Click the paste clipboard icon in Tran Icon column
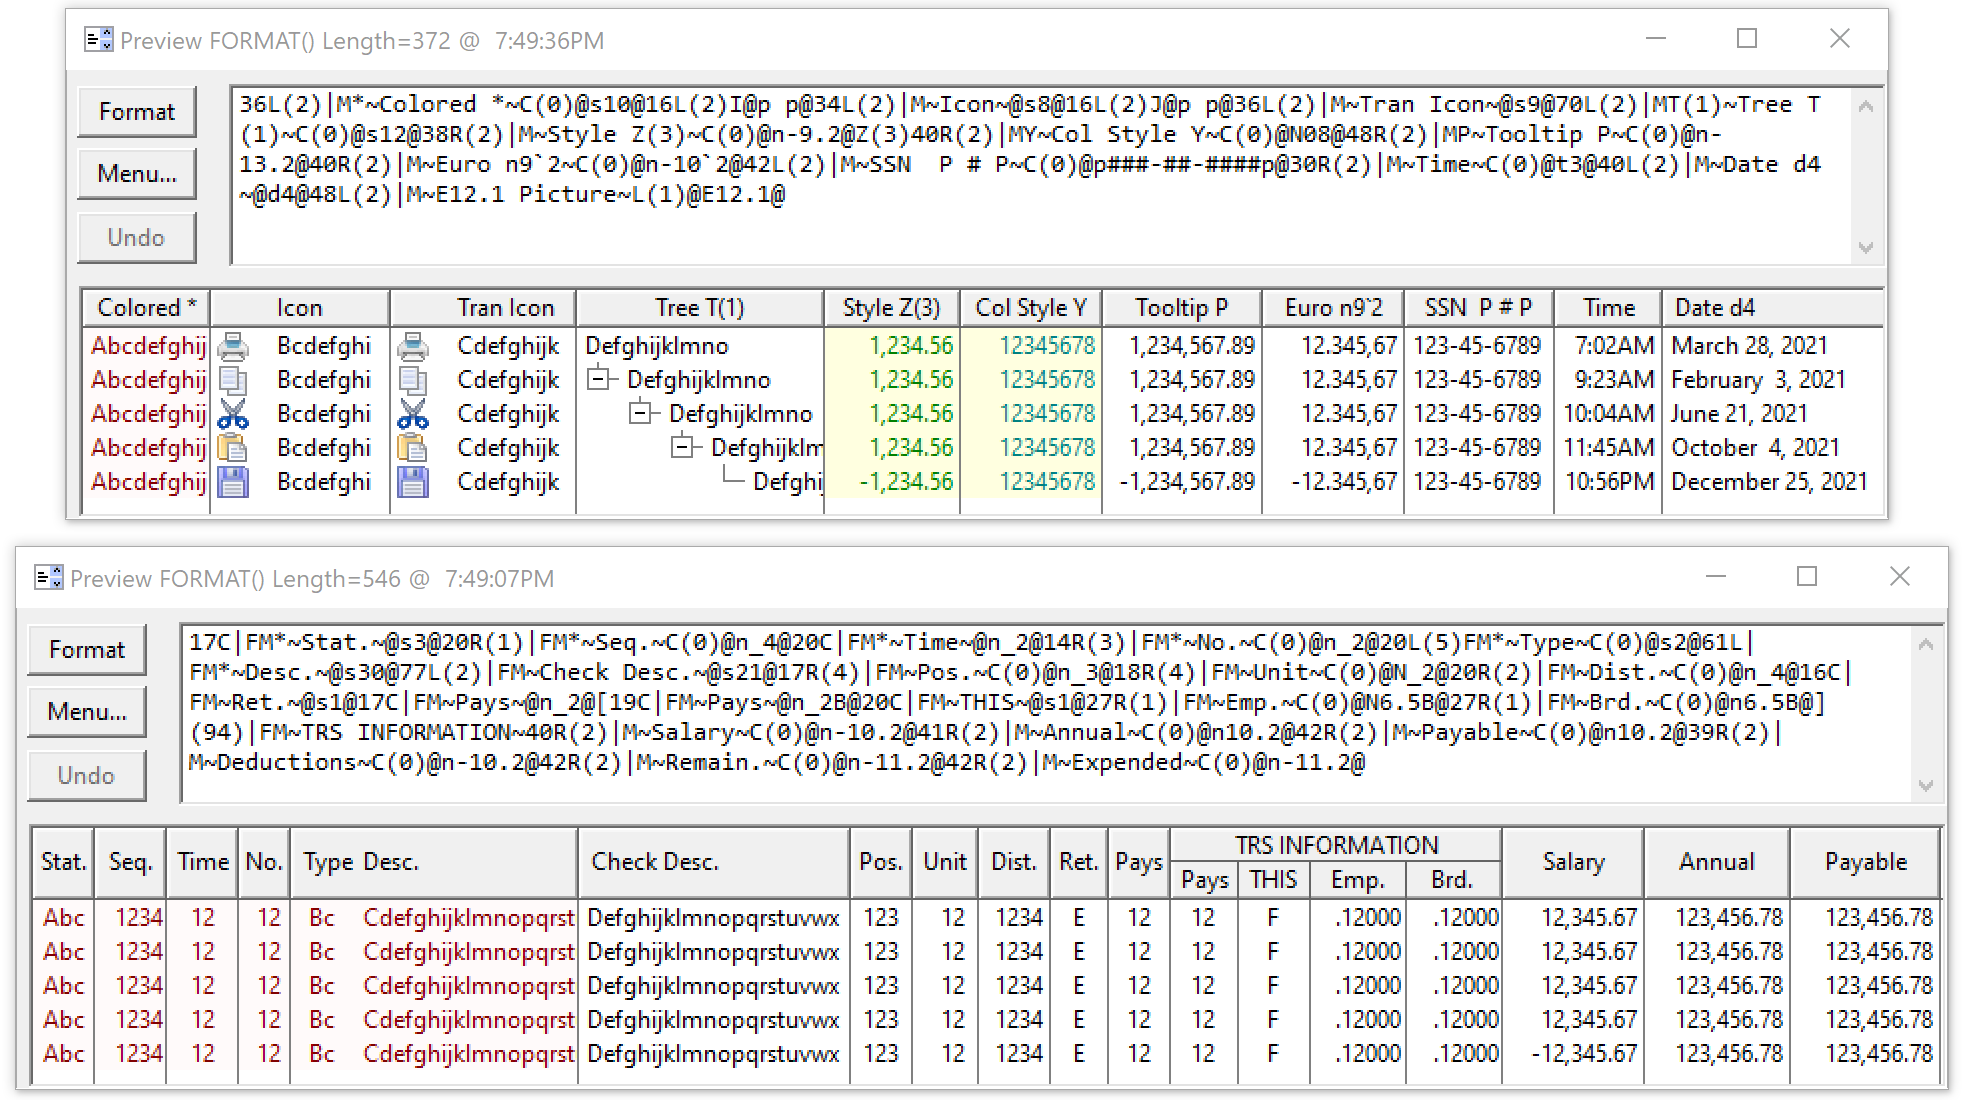 tap(412, 448)
